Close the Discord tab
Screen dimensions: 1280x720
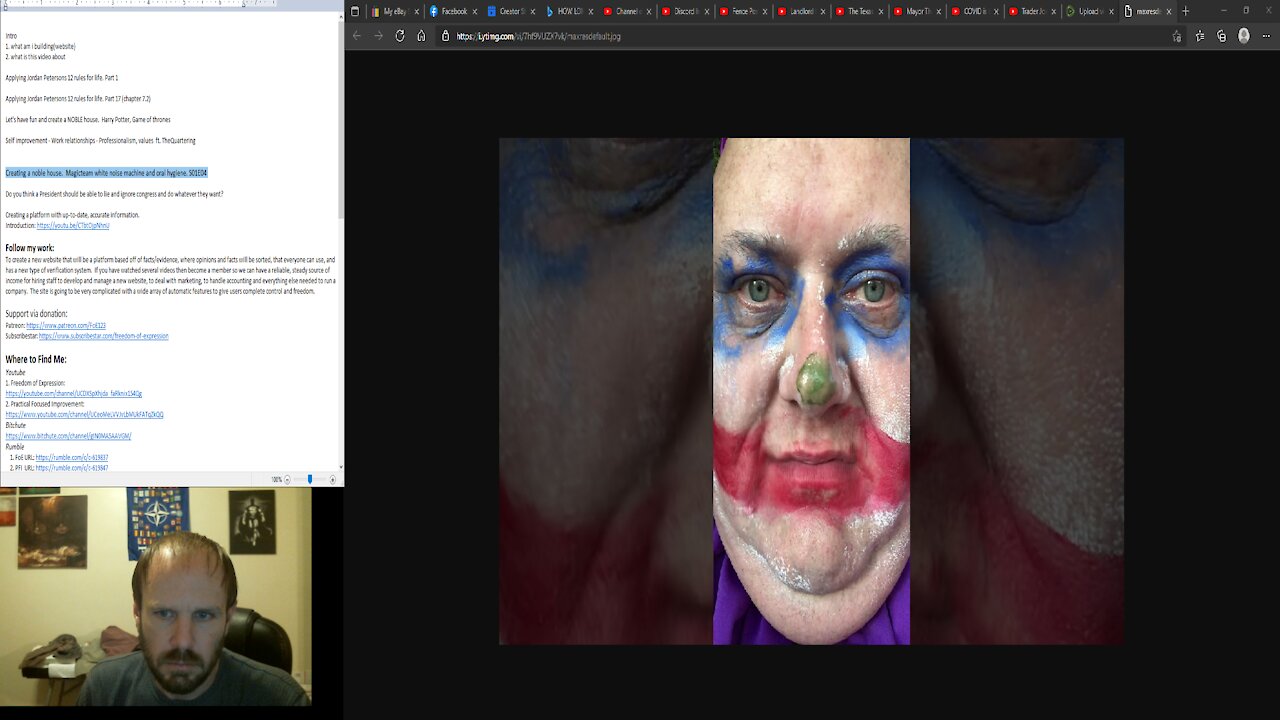click(x=707, y=11)
